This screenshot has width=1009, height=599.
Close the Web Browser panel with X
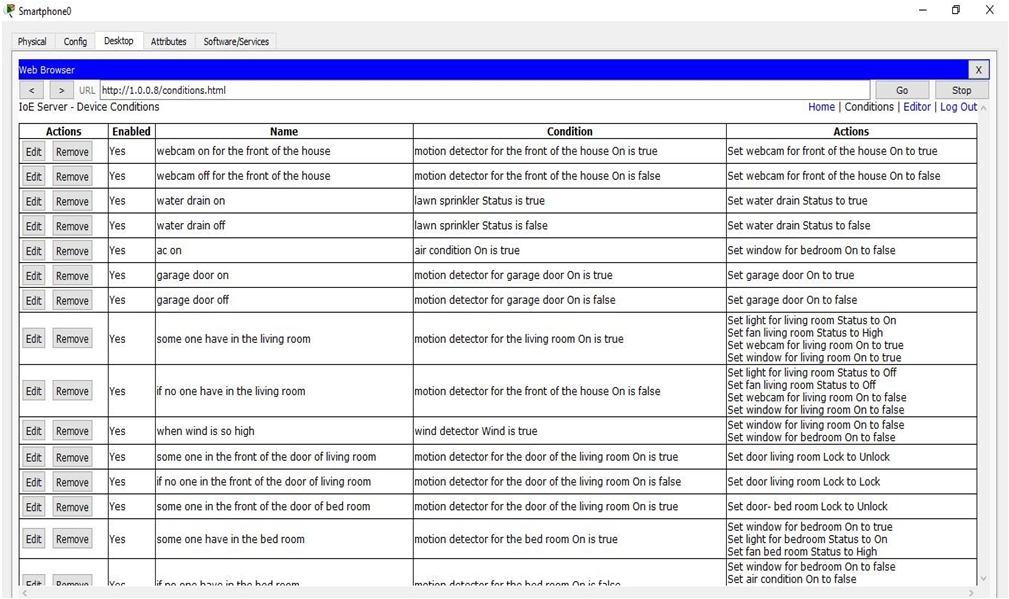978,69
